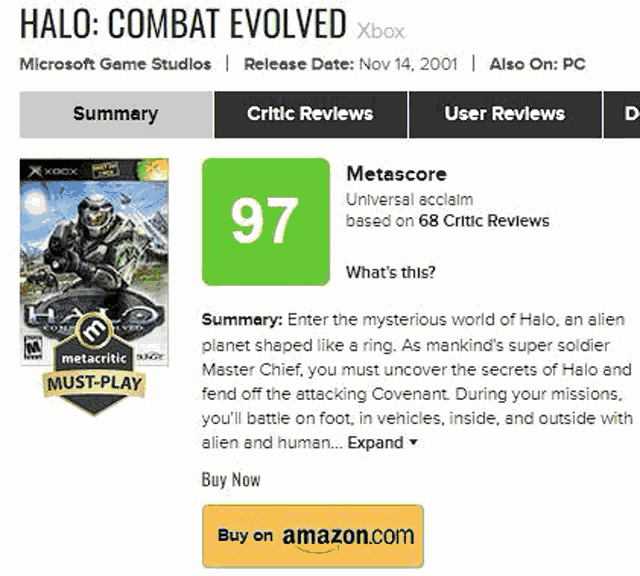This screenshot has width=640, height=576.
Task: Click the Metacritic Must-Play badge
Action: click(x=94, y=383)
